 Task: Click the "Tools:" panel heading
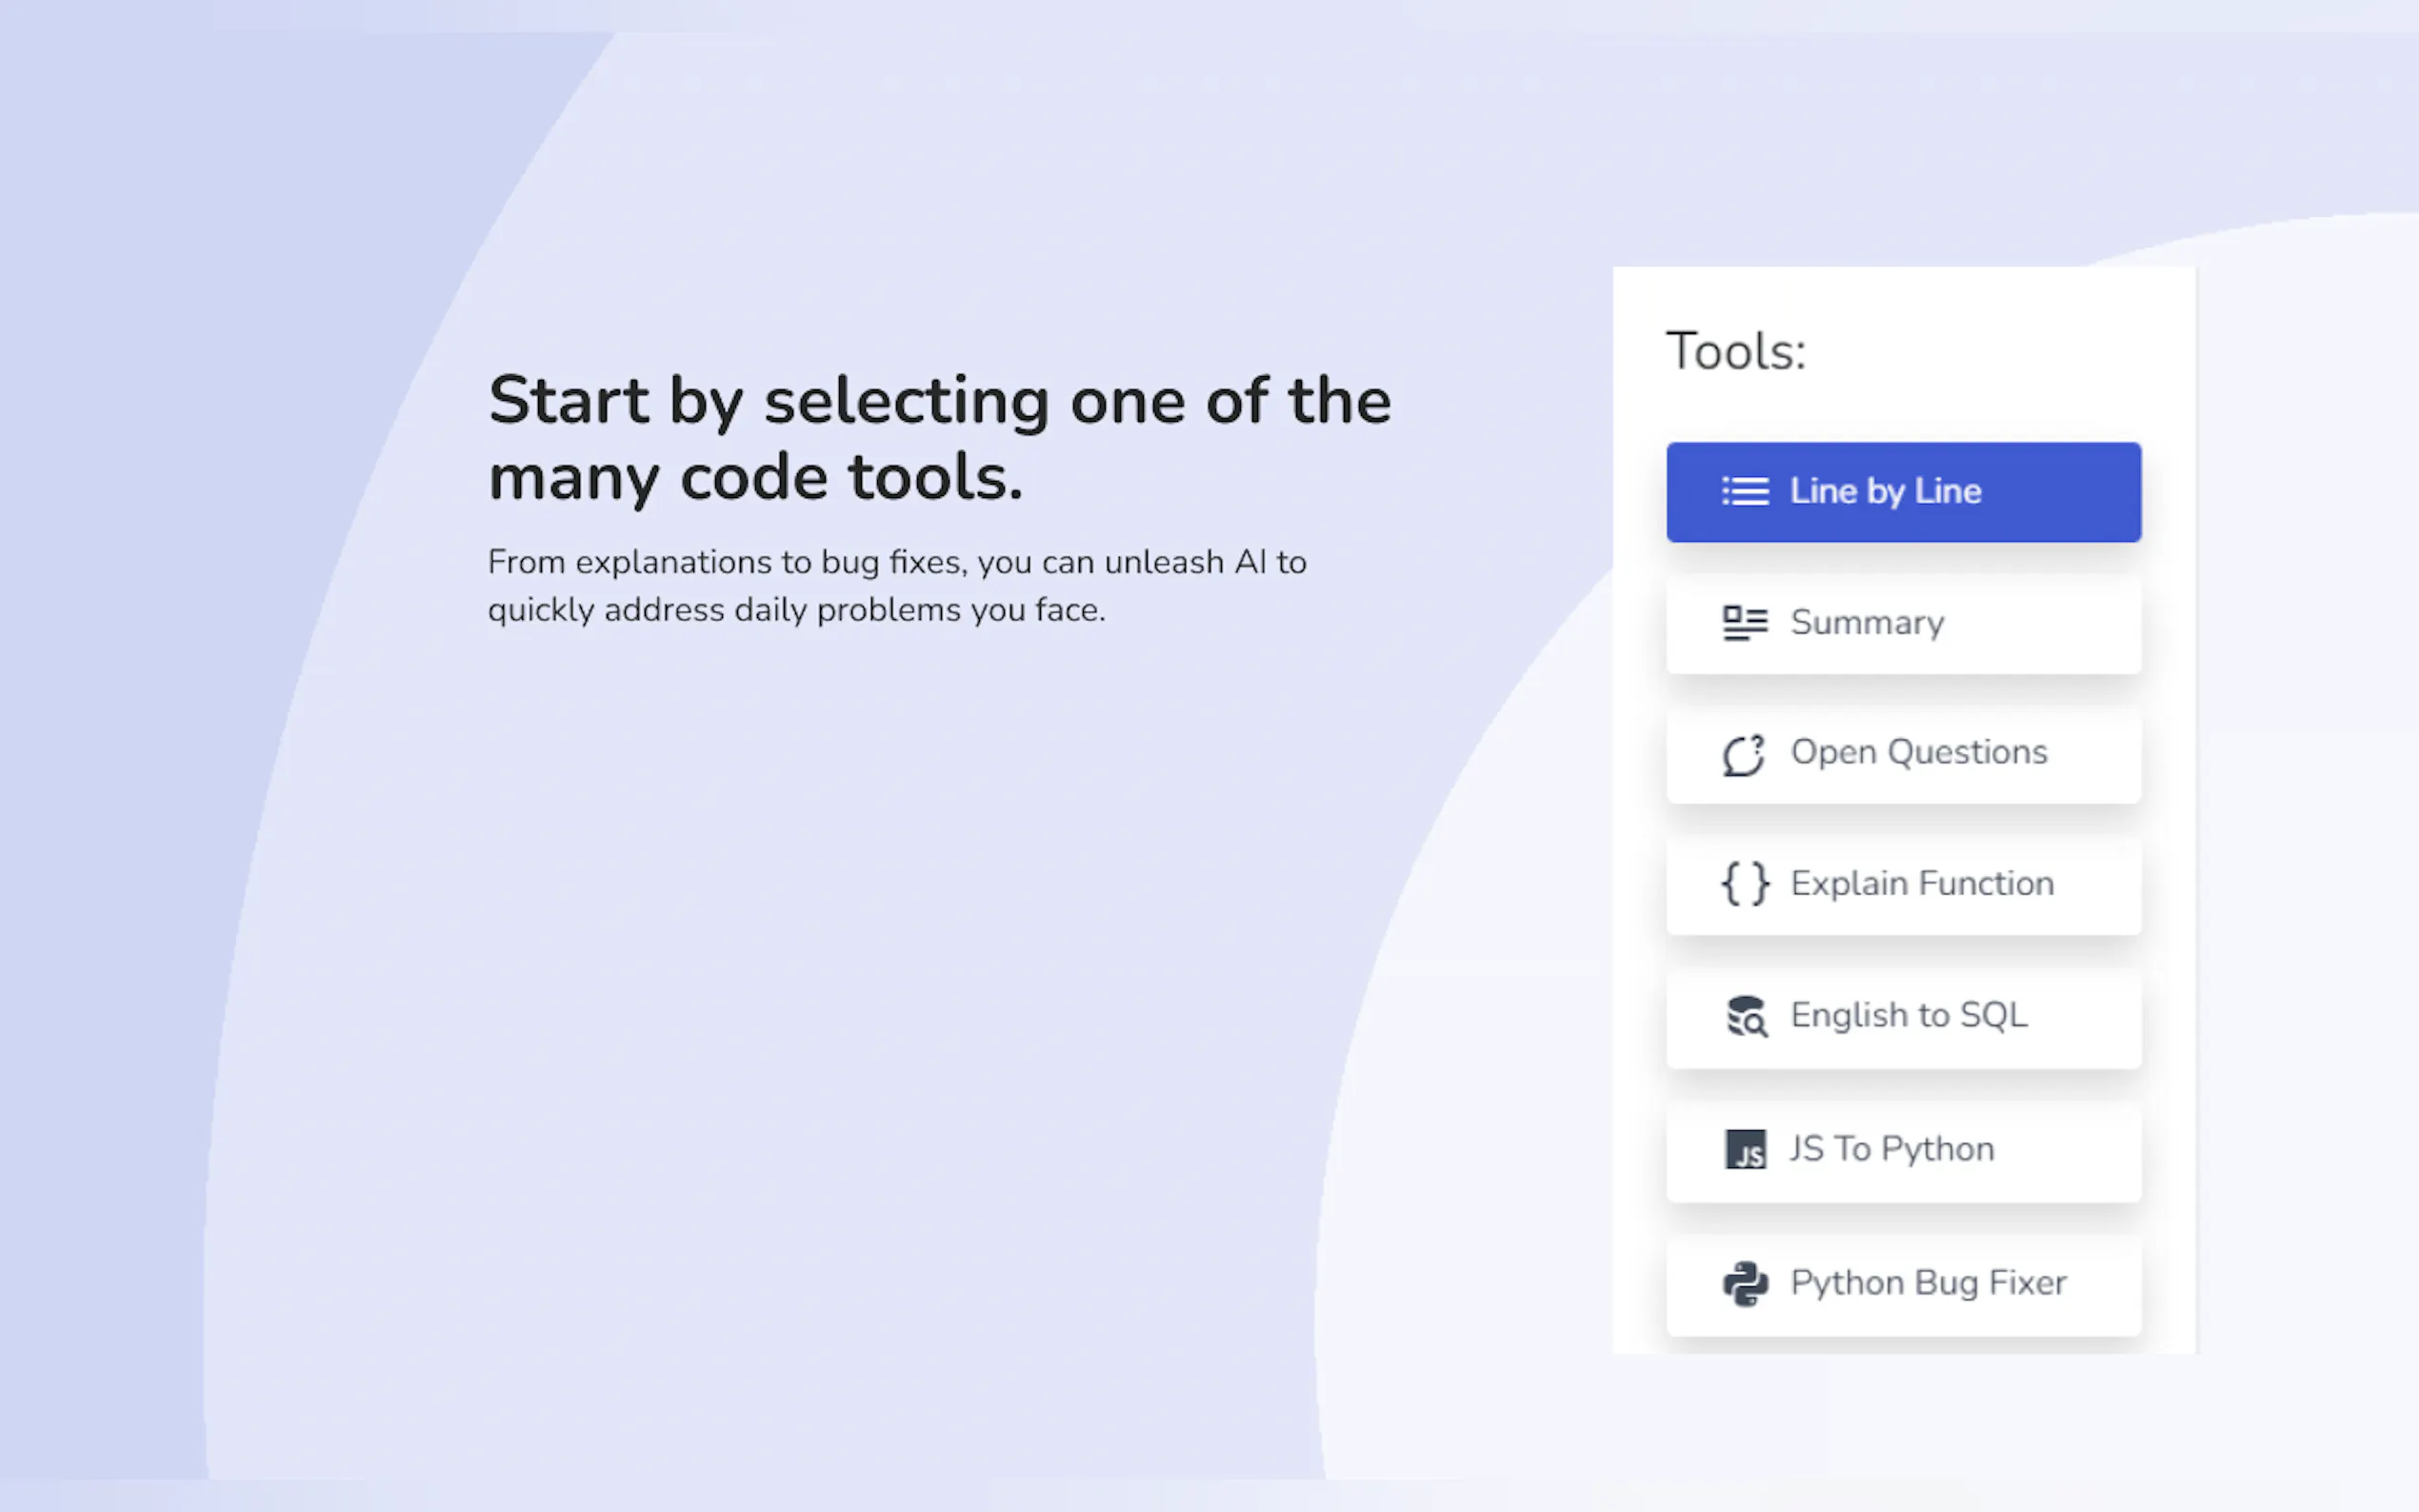1735,352
